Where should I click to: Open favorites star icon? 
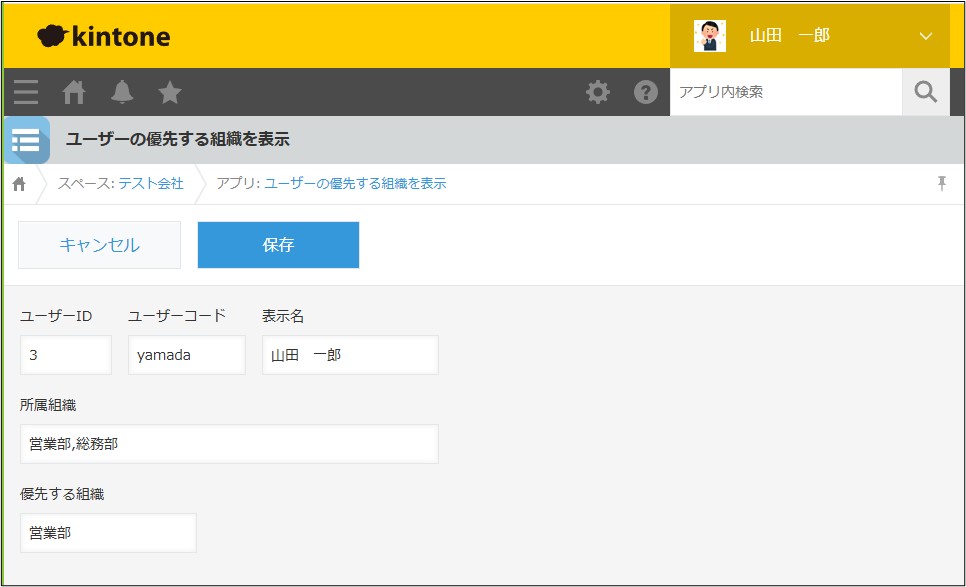[170, 92]
